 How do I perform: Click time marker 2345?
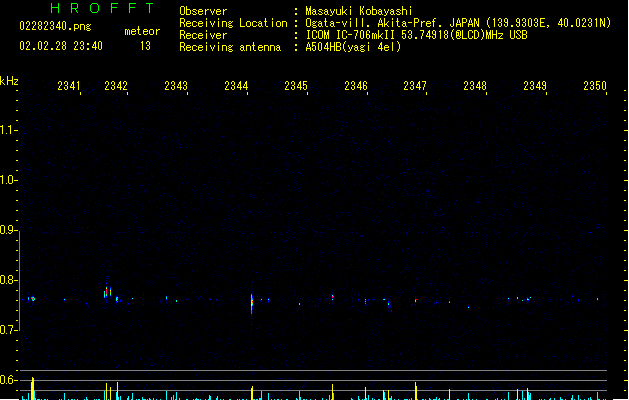pyautogui.click(x=296, y=86)
